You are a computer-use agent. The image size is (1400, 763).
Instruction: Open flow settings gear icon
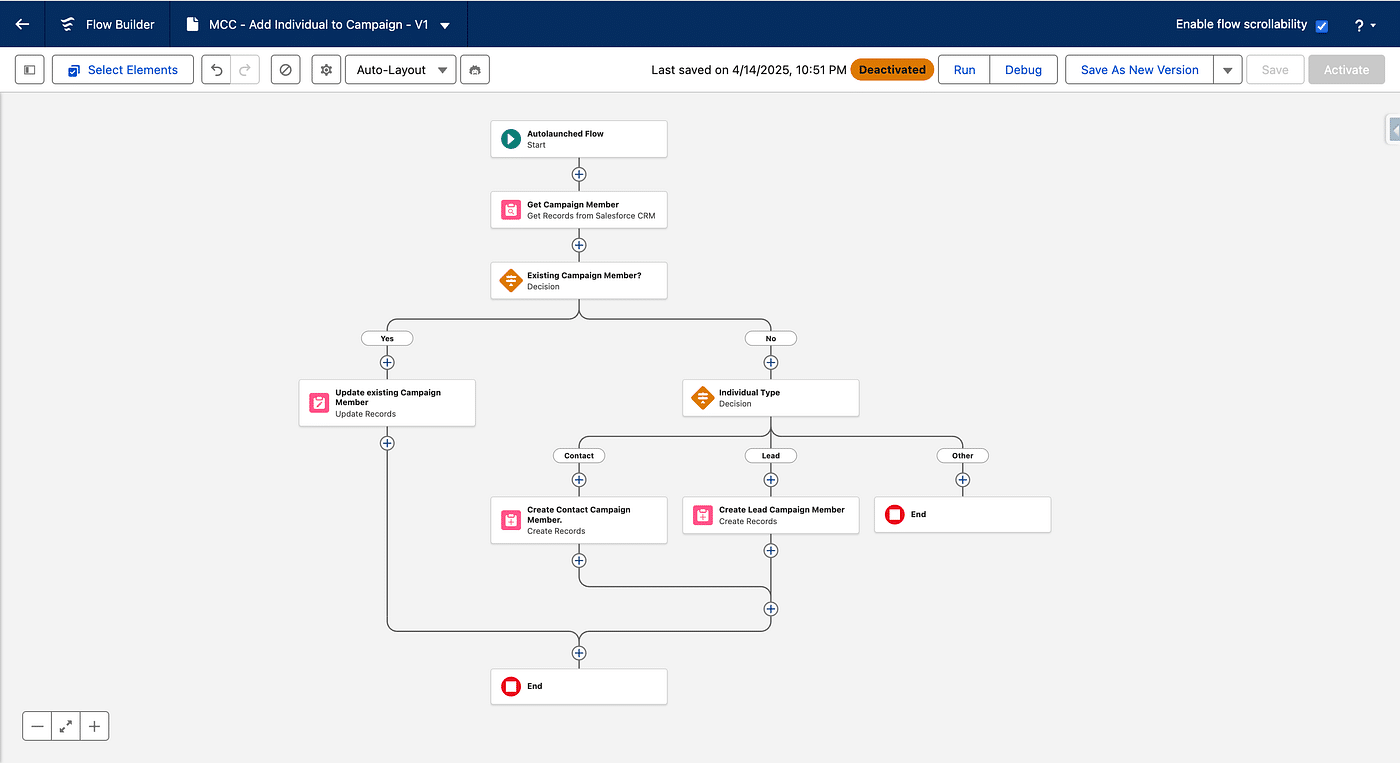326,70
